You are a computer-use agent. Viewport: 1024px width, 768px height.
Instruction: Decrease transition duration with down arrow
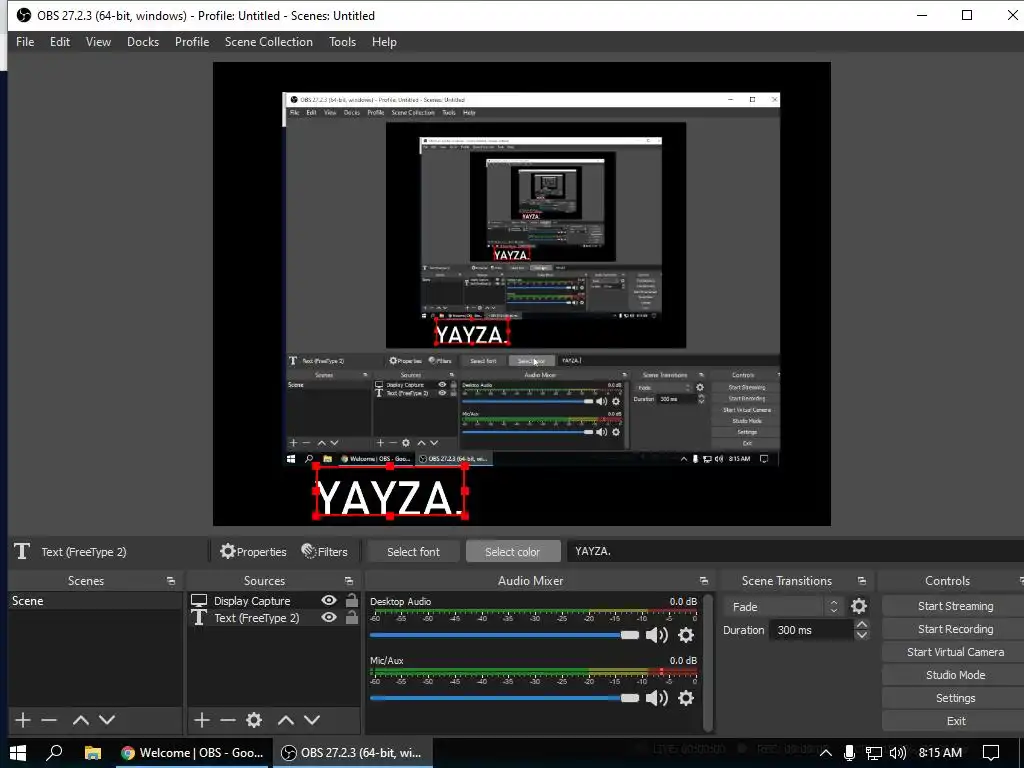tap(861, 635)
